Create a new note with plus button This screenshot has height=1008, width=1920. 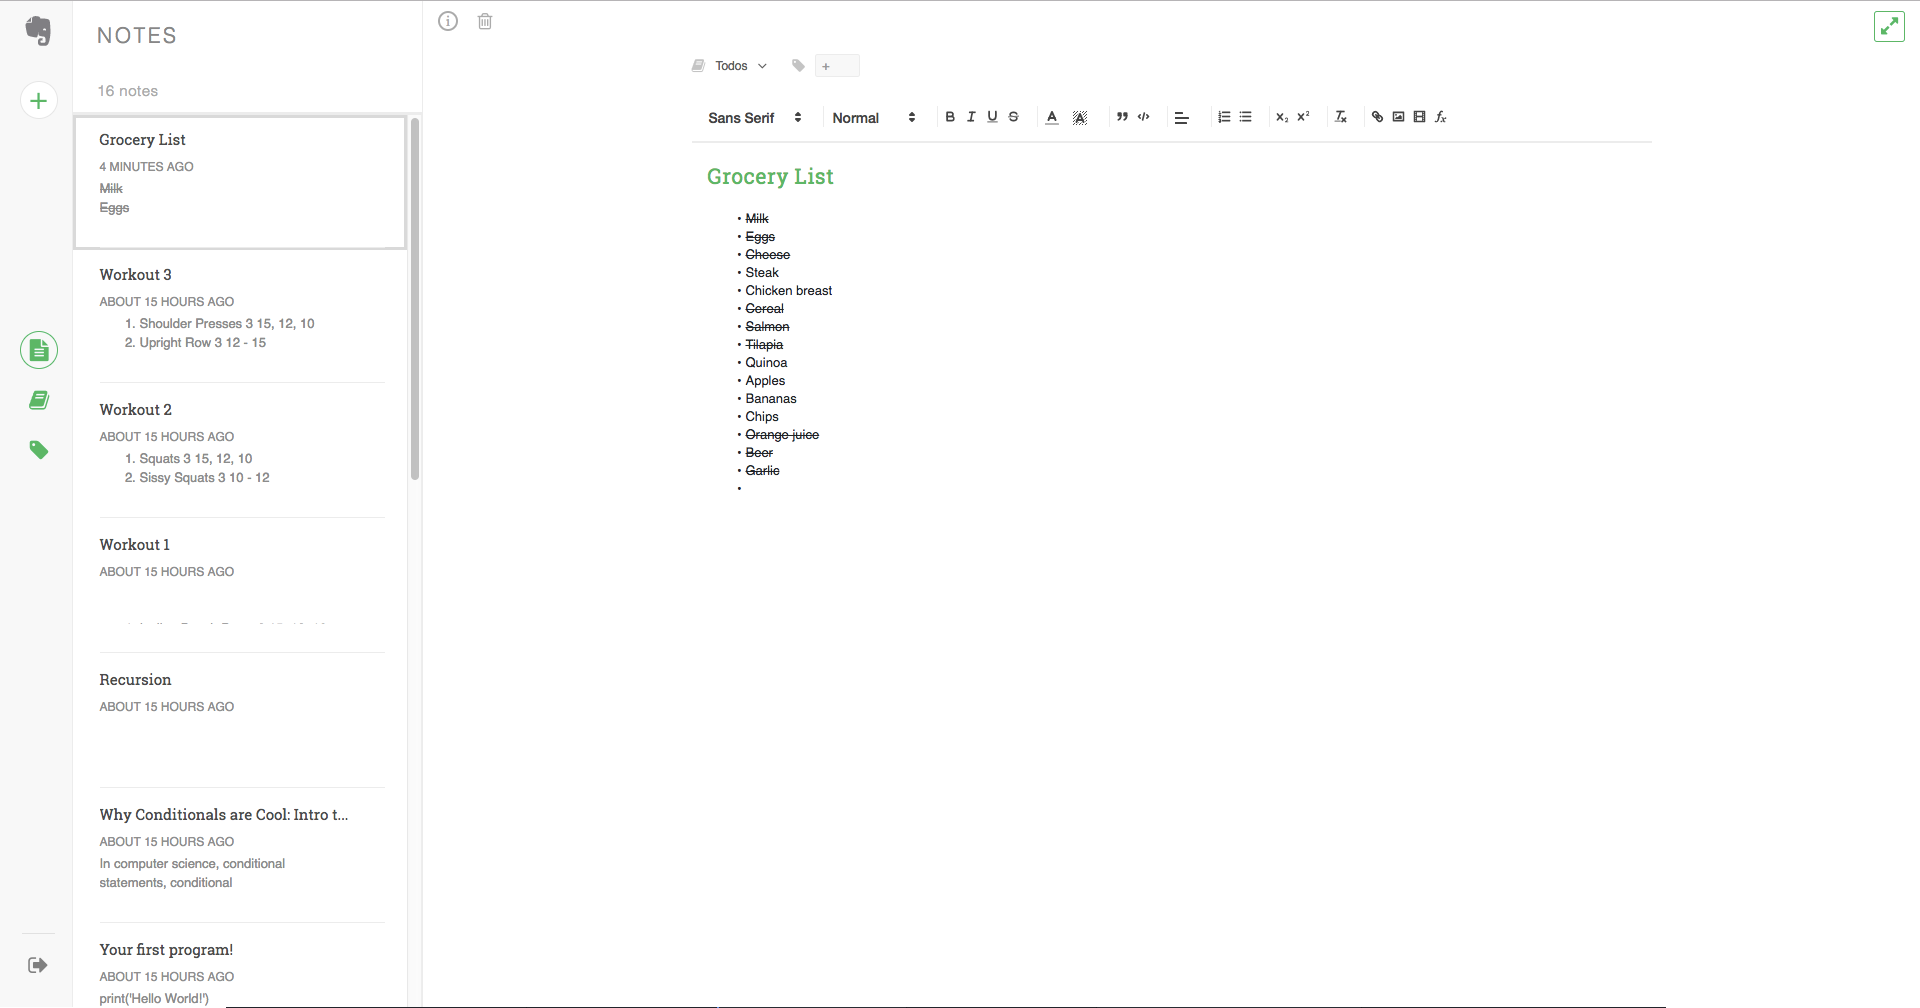point(38,100)
